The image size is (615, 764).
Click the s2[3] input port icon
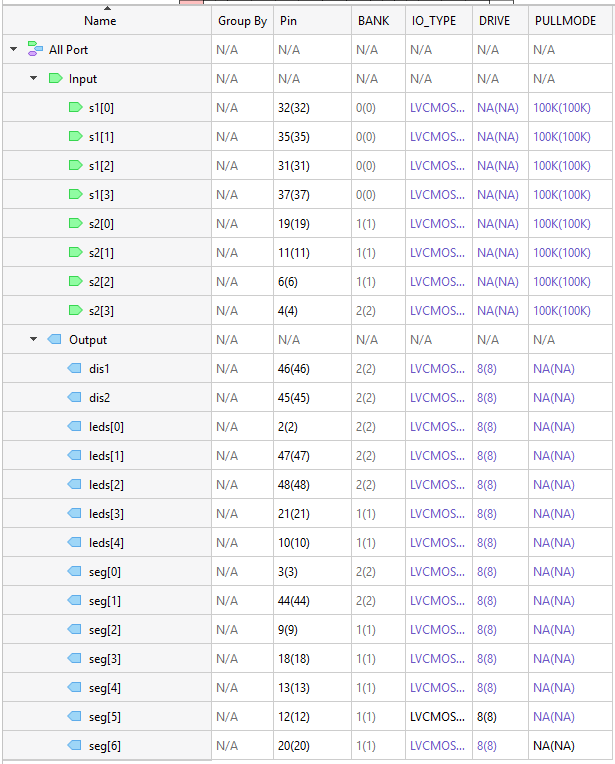pos(75,311)
